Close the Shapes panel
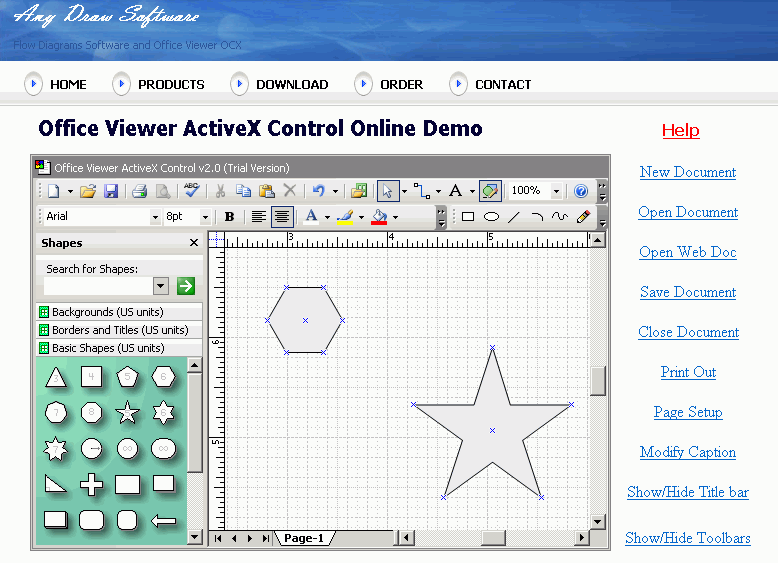Screen dimensions: 778x563 point(194,243)
